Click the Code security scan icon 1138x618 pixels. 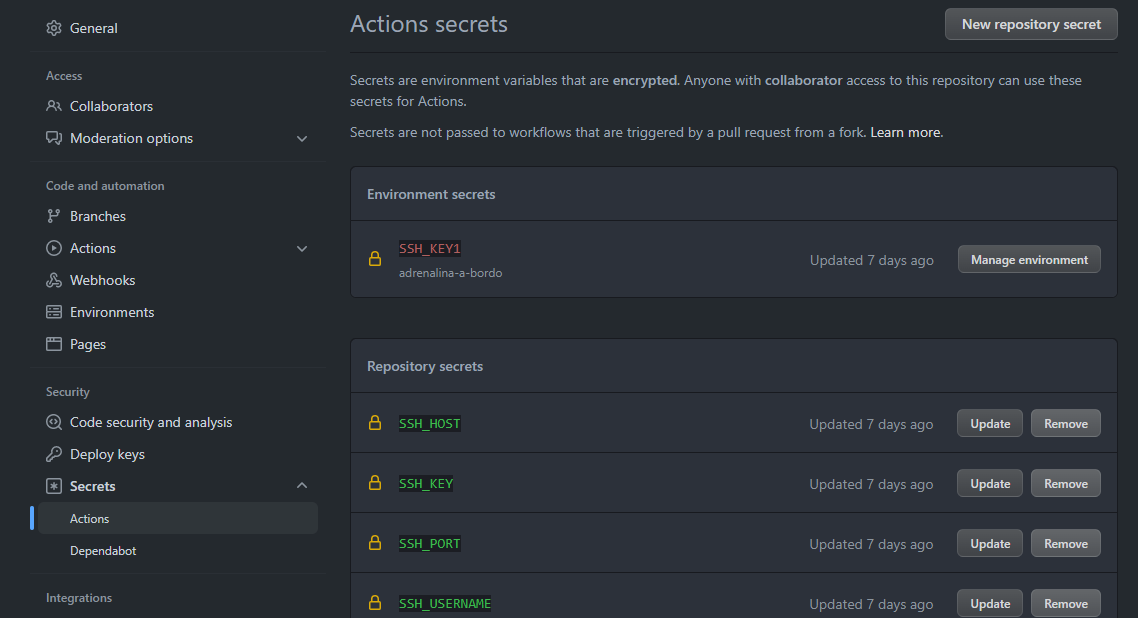pos(54,422)
